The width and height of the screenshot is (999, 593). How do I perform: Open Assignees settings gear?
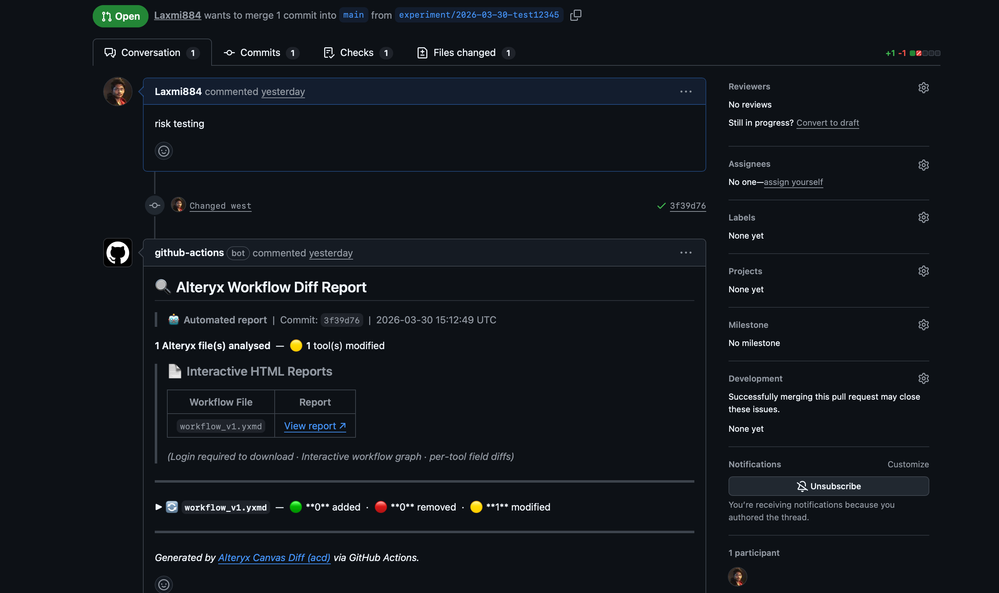tap(923, 166)
